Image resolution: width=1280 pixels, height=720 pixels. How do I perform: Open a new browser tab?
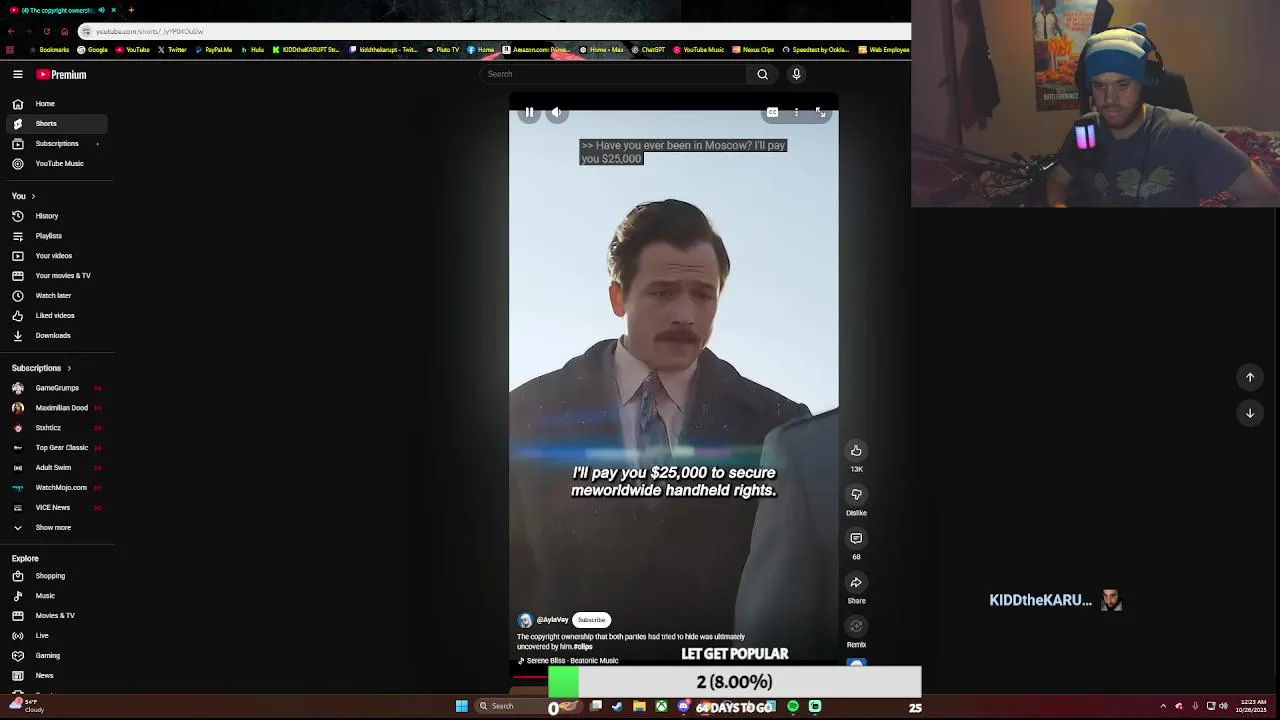point(131,10)
